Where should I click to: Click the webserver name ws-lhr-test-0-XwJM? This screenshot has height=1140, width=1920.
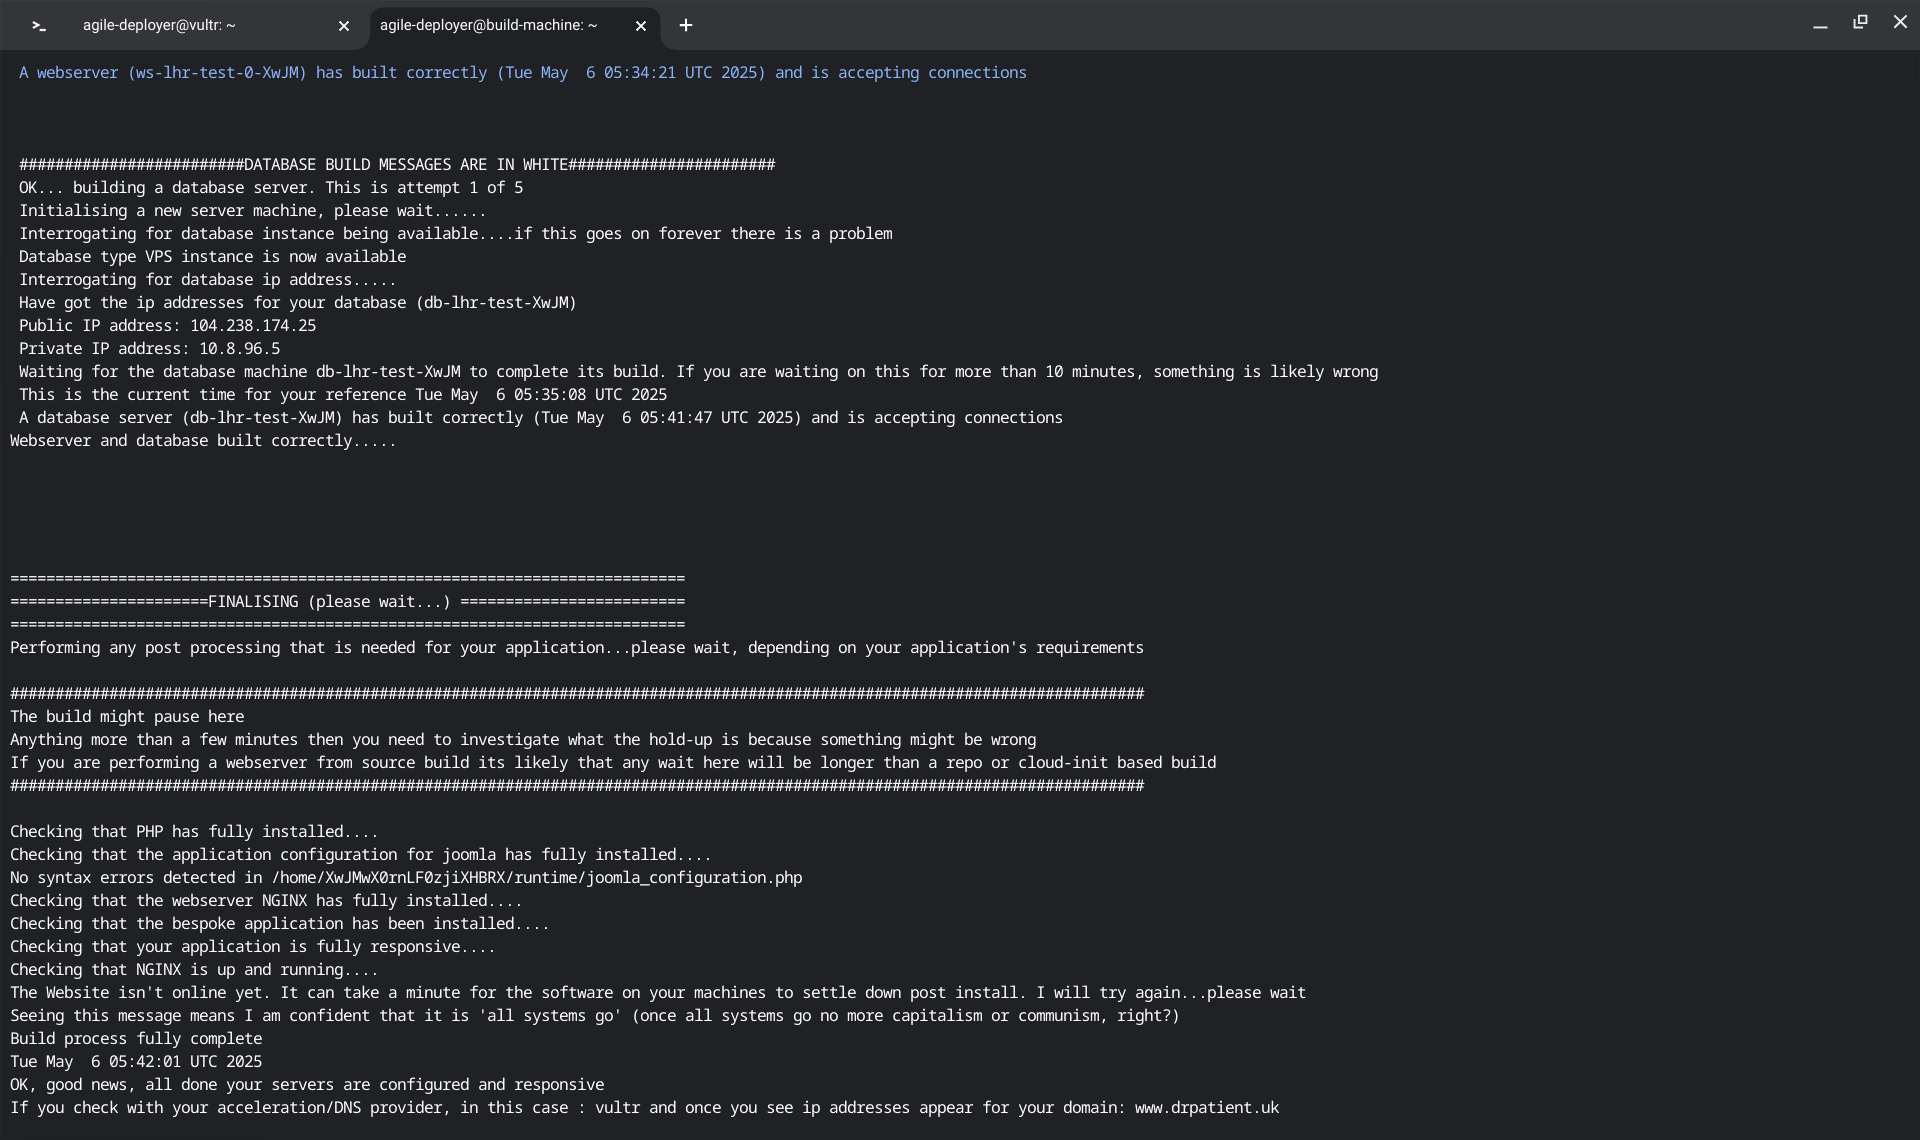tap(217, 73)
